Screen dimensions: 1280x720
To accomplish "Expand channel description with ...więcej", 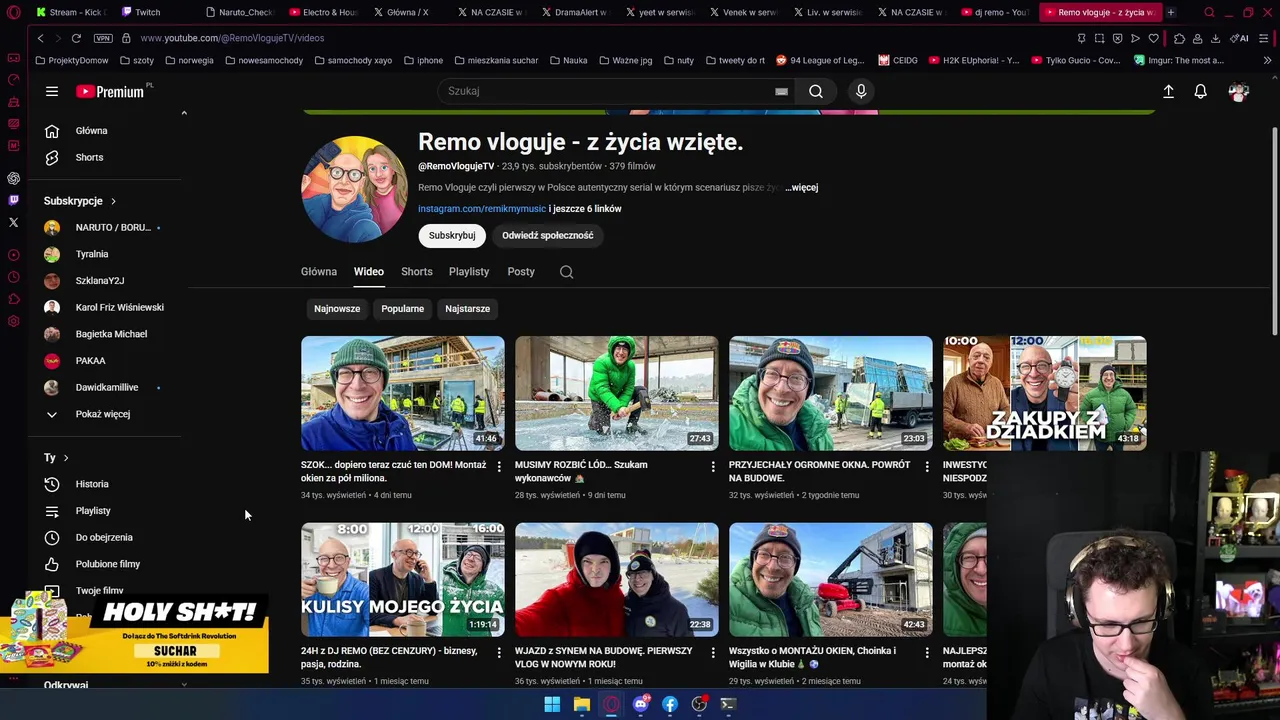I will [x=801, y=187].
